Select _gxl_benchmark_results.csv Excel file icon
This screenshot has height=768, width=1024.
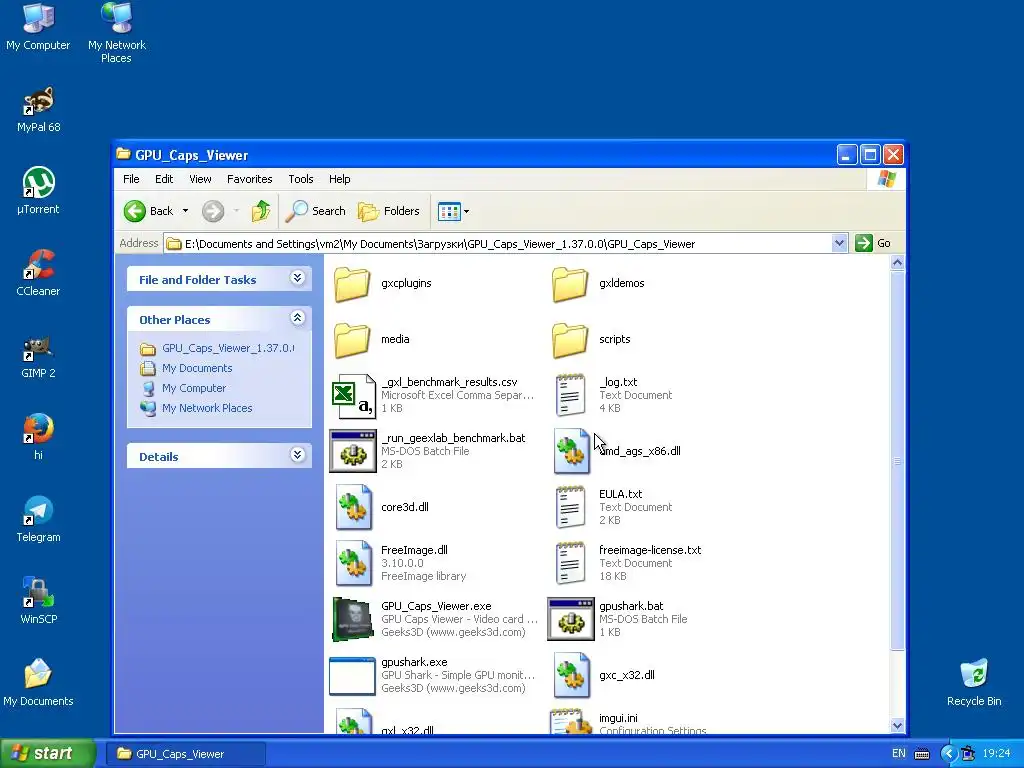(x=353, y=396)
